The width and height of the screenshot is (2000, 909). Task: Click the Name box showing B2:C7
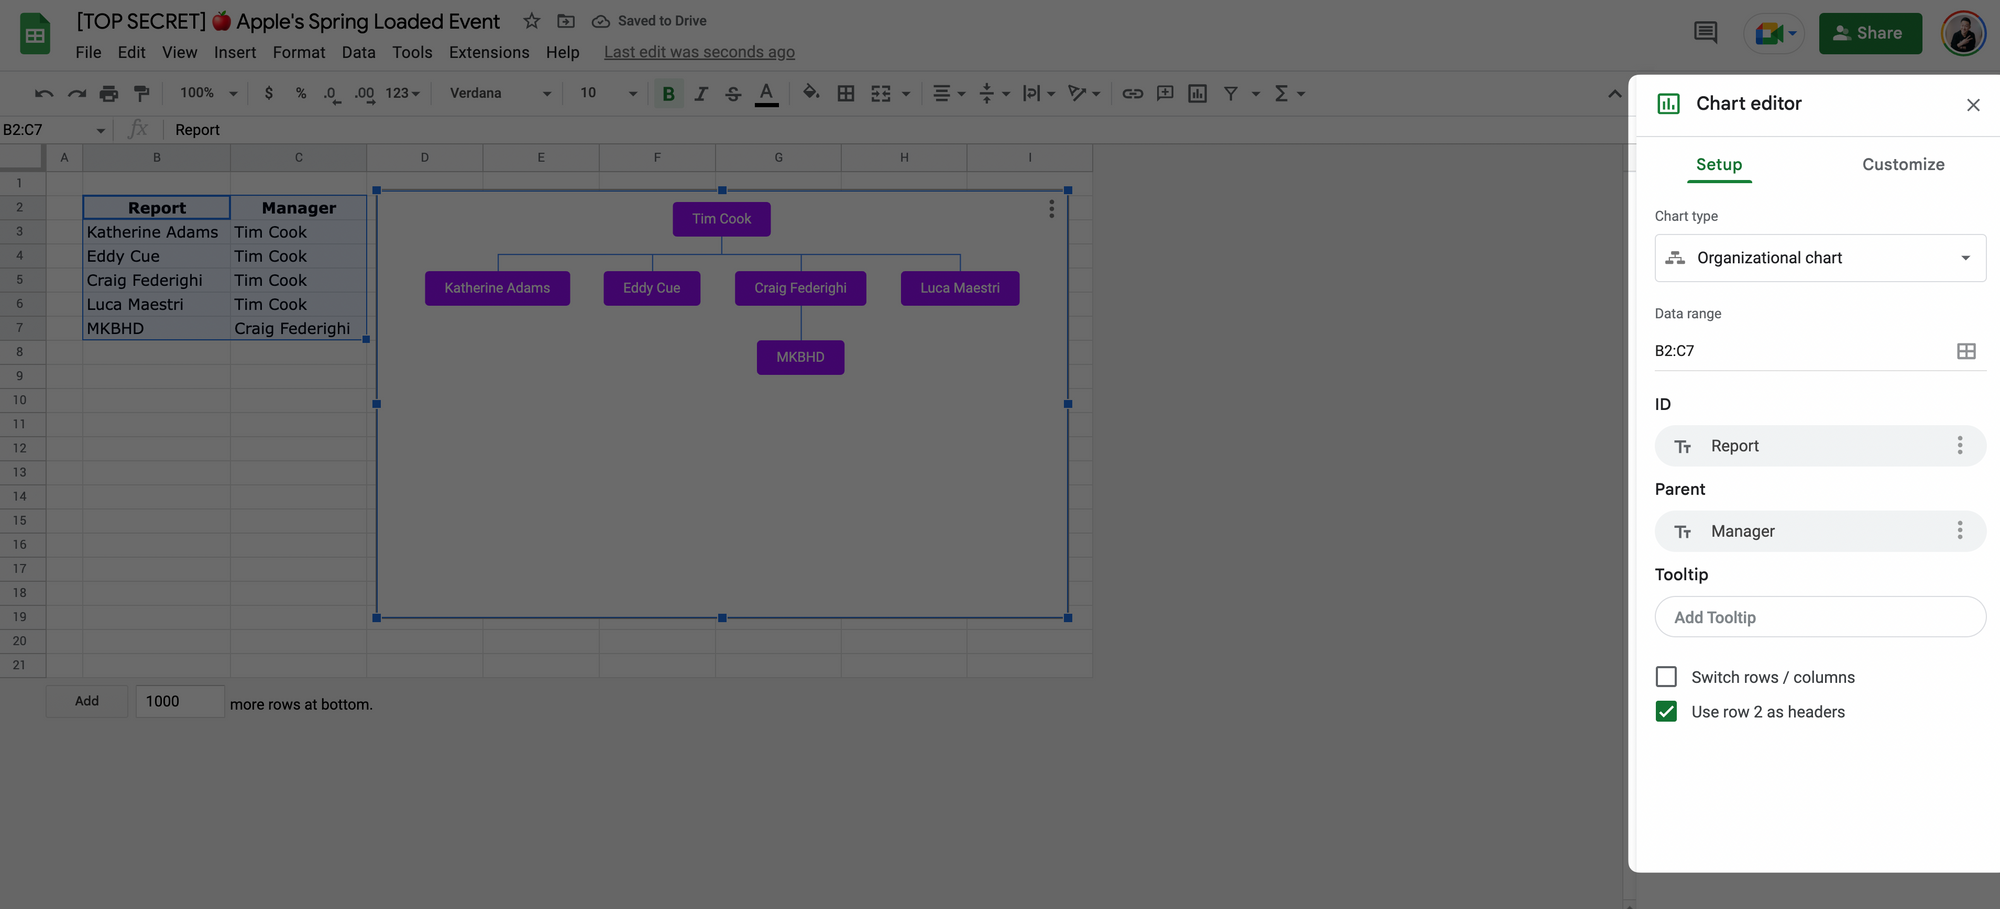tap(55, 130)
